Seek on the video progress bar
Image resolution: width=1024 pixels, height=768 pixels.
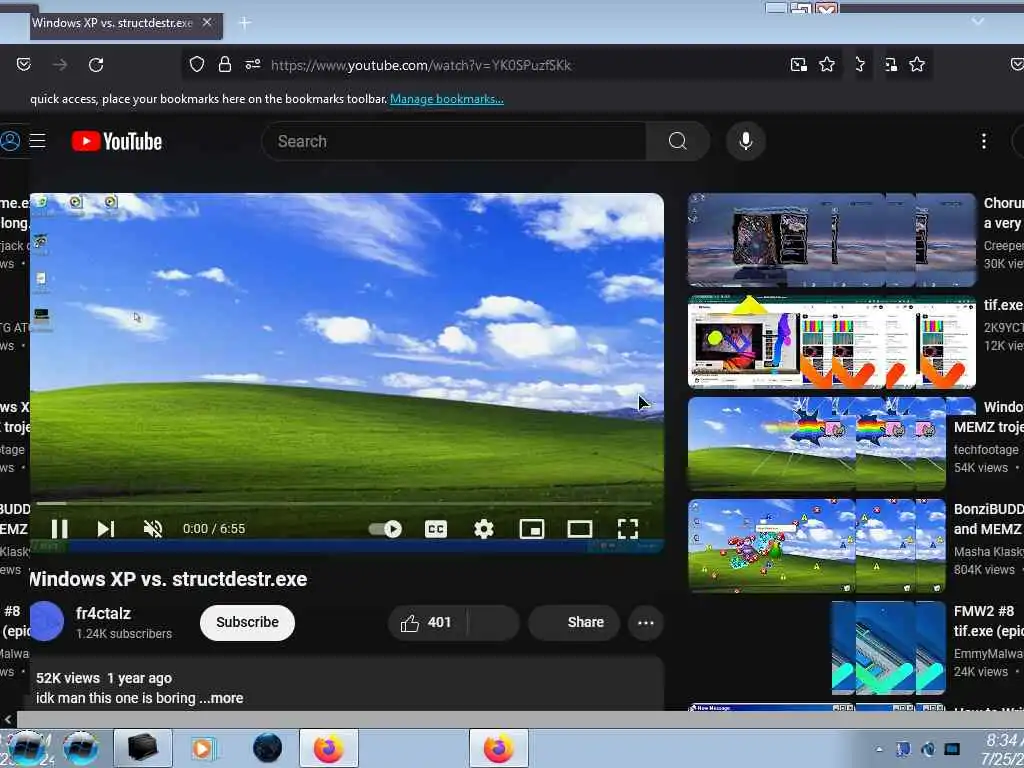(344, 504)
